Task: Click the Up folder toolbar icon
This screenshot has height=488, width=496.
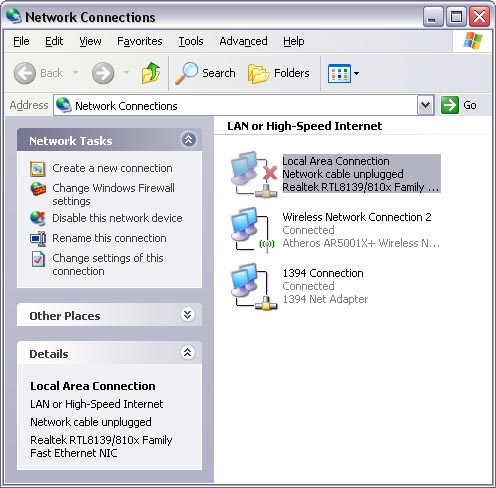Action: point(151,73)
